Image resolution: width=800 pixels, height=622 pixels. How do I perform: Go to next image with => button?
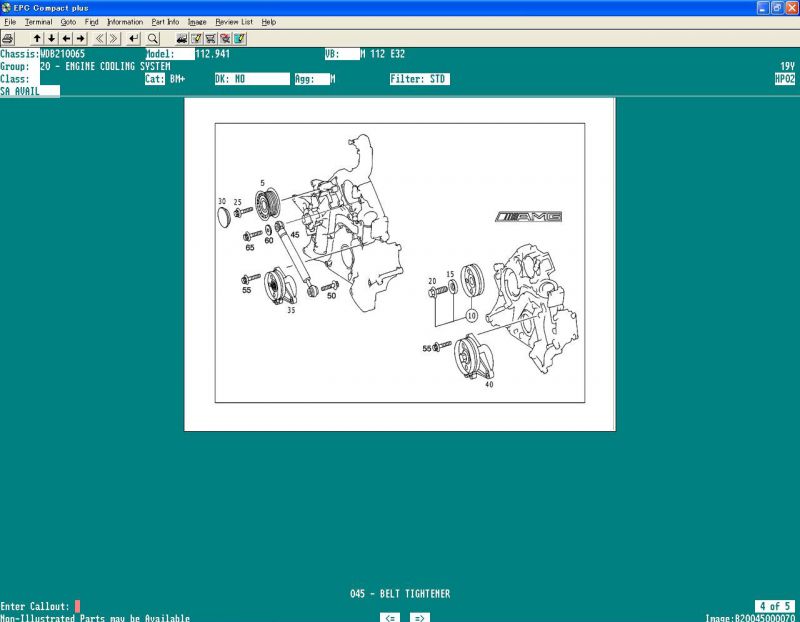tap(420, 617)
